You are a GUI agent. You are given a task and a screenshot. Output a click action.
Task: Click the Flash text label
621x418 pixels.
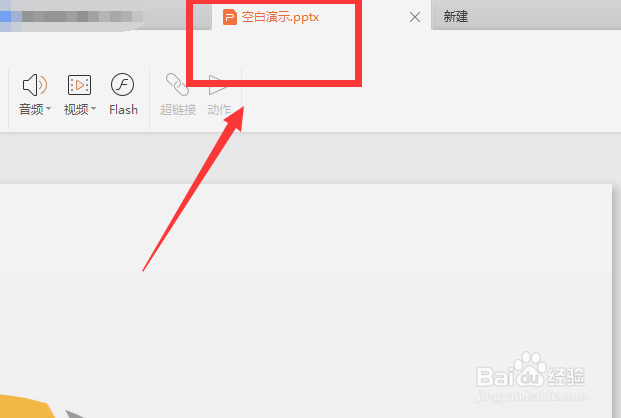point(124,109)
